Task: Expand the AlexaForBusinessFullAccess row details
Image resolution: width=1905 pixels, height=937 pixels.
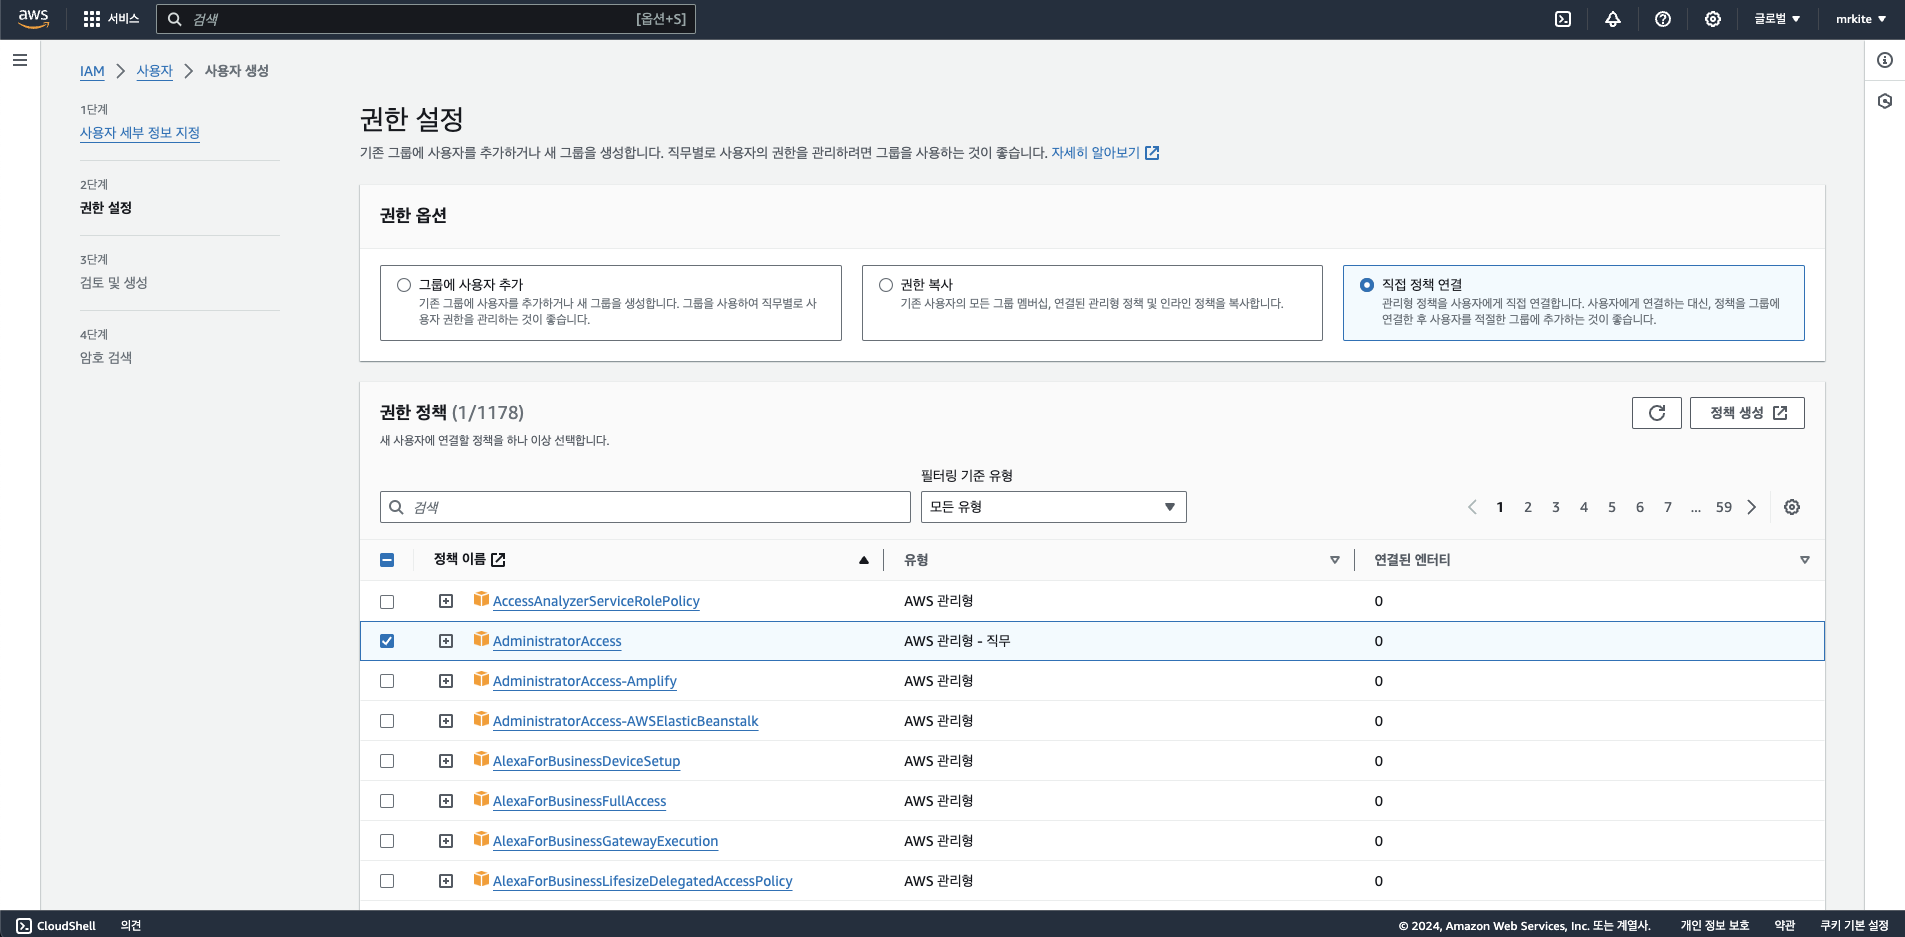Action: (446, 801)
